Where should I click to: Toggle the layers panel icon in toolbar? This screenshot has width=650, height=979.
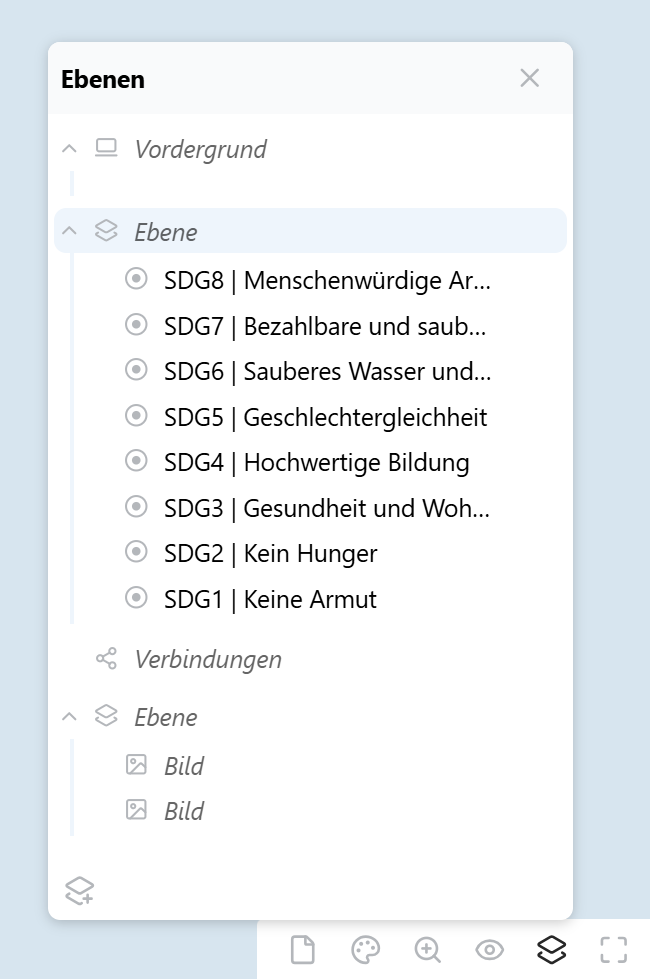coord(551,949)
